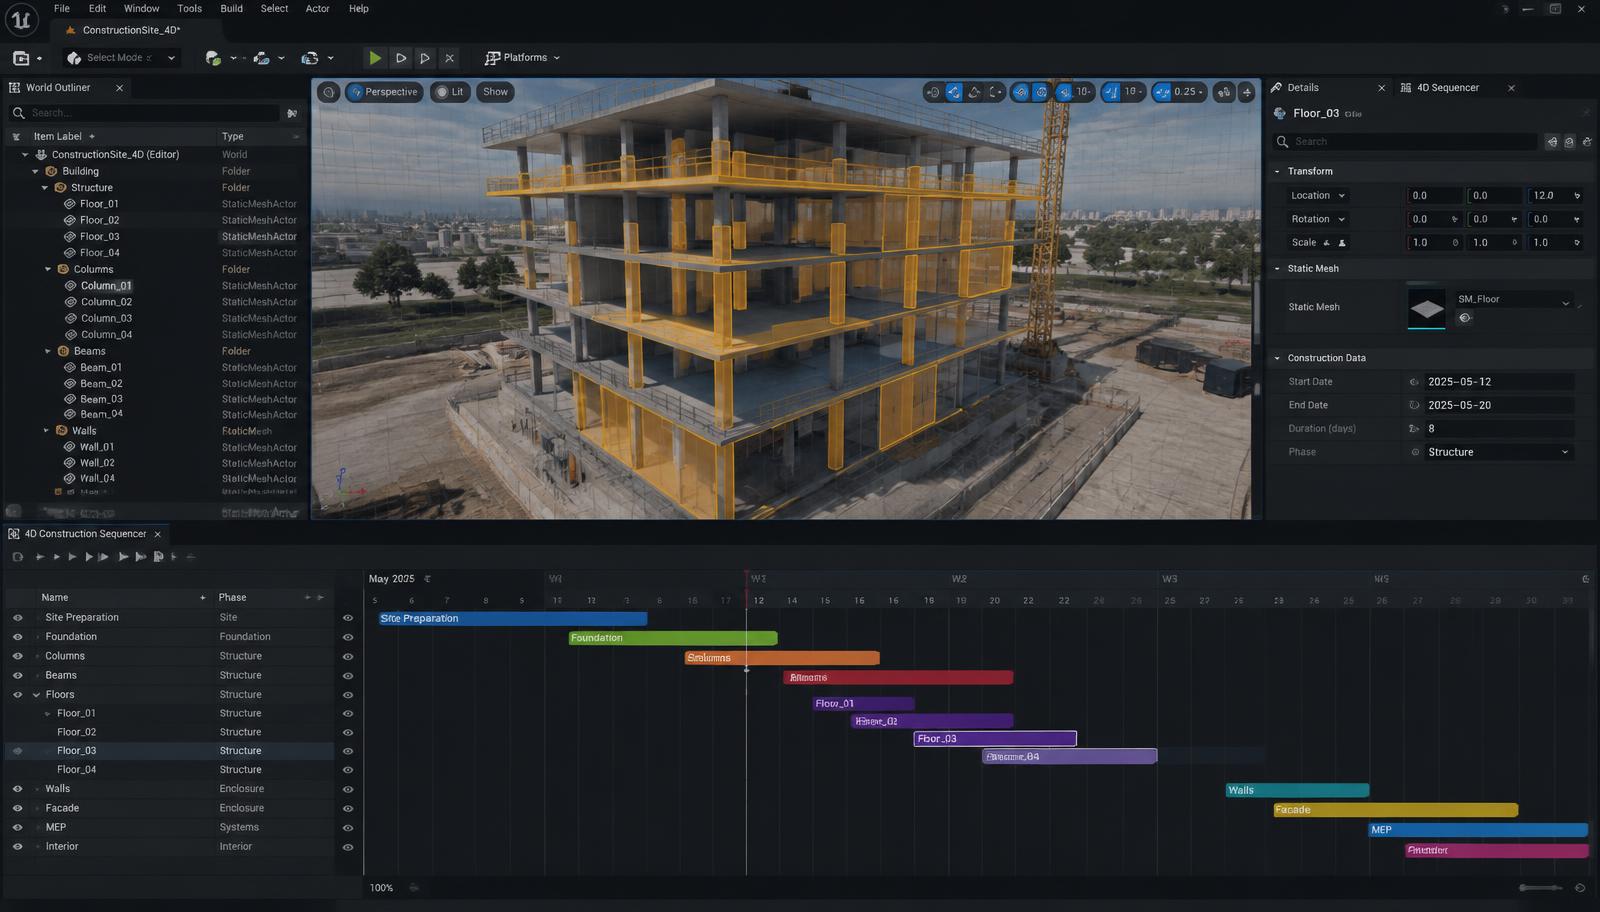
Task: Toggle the right eye of MEP track
Action: (x=348, y=828)
